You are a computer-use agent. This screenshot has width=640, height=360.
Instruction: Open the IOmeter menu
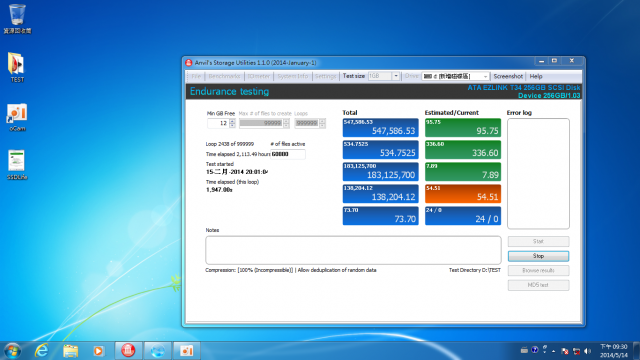click(259, 76)
